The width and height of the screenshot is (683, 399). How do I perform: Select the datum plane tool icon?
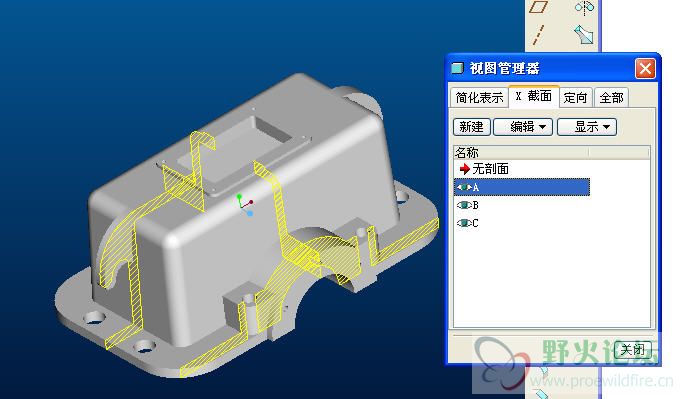(539, 7)
